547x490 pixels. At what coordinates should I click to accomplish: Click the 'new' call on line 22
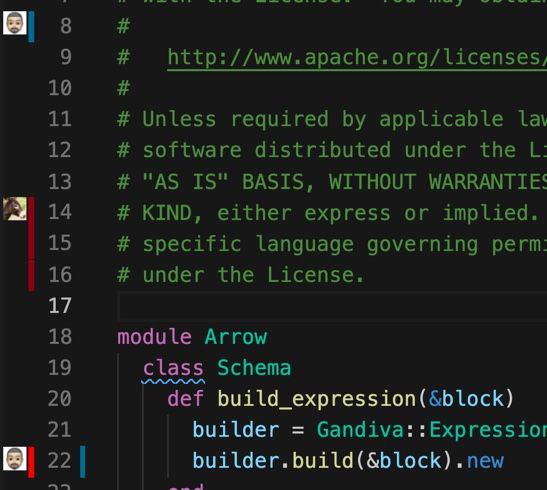(x=485, y=461)
